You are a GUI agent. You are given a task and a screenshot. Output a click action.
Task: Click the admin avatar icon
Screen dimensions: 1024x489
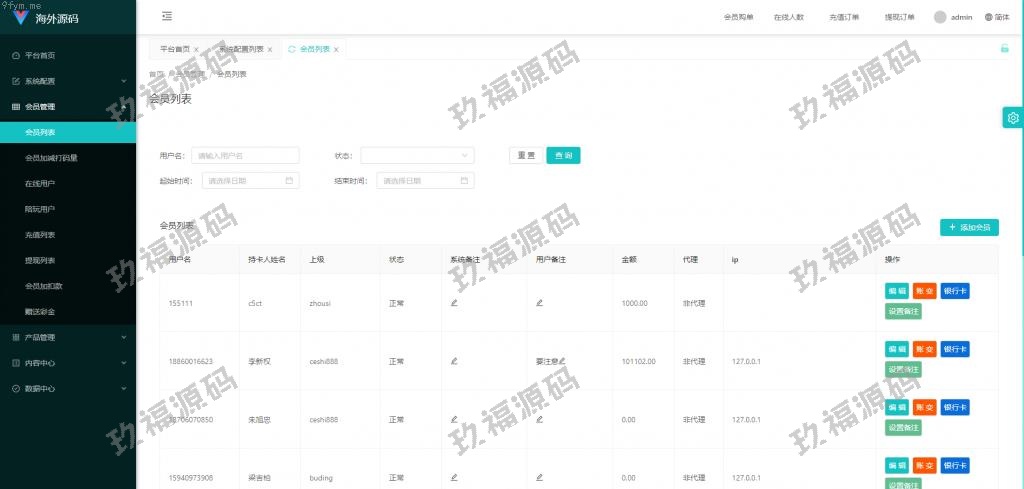point(940,17)
